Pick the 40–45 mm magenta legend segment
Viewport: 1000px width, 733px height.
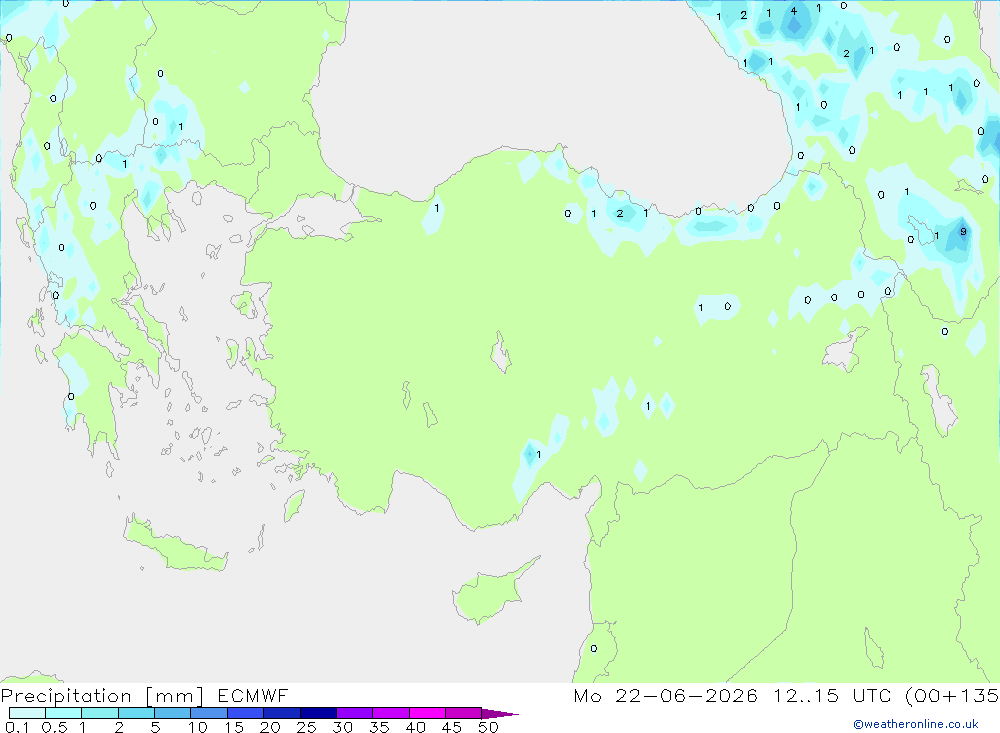(427, 713)
